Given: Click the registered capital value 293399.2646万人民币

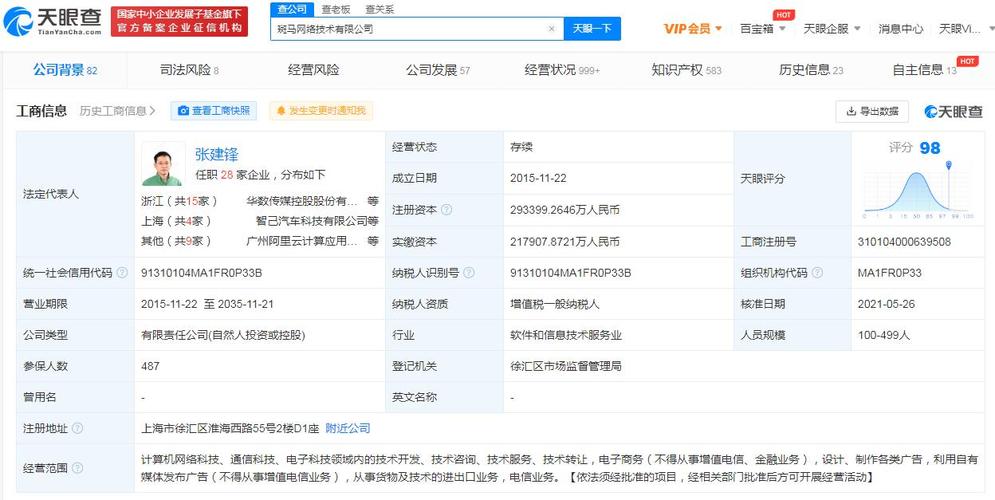Looking at the screenshot, I should (x=564, y=210).
